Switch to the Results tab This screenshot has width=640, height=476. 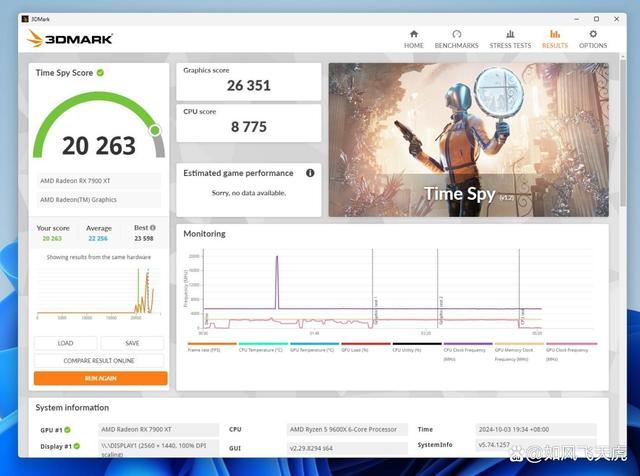[554, 39]
